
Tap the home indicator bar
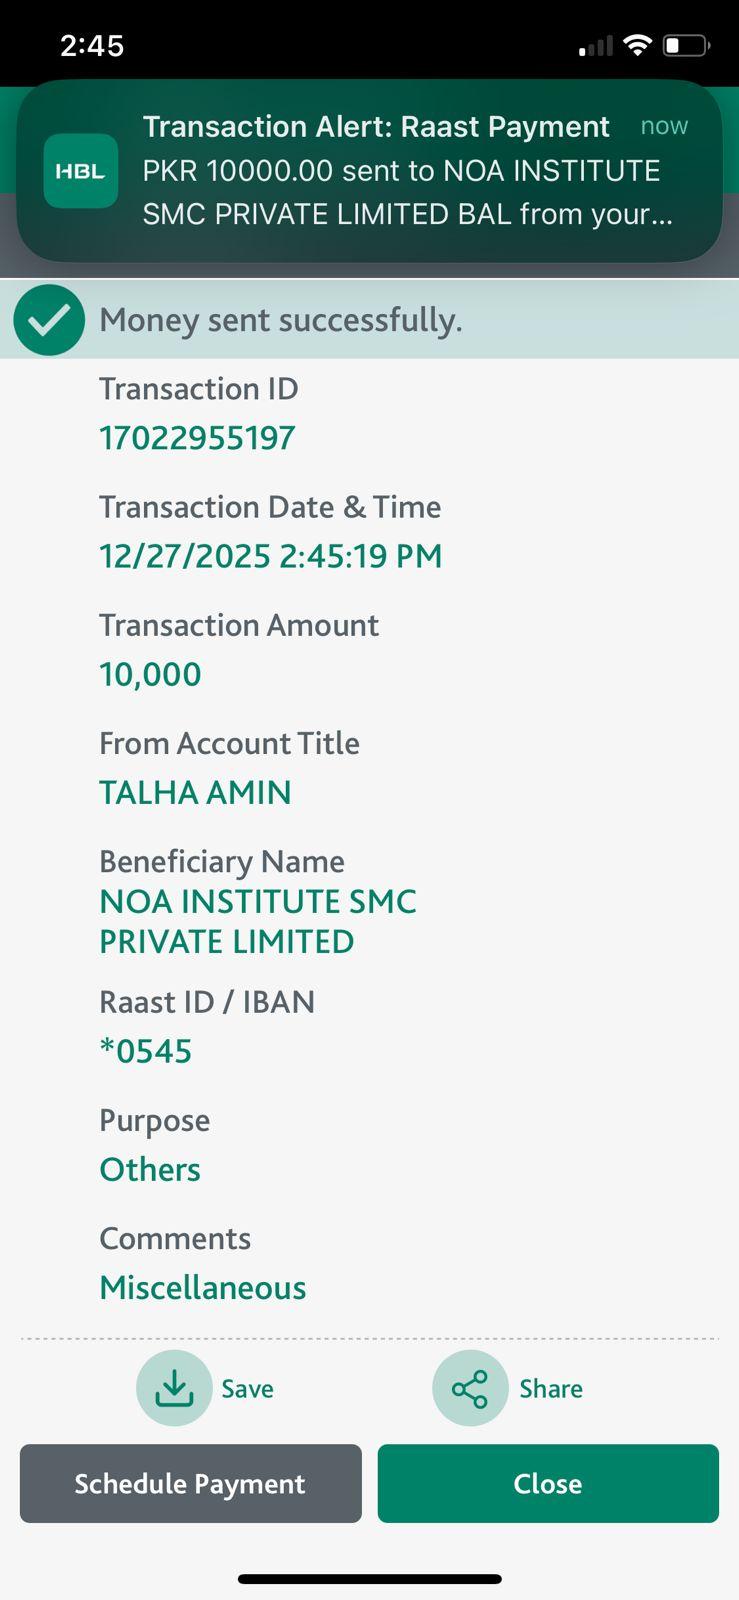(x=369, y=1579)
